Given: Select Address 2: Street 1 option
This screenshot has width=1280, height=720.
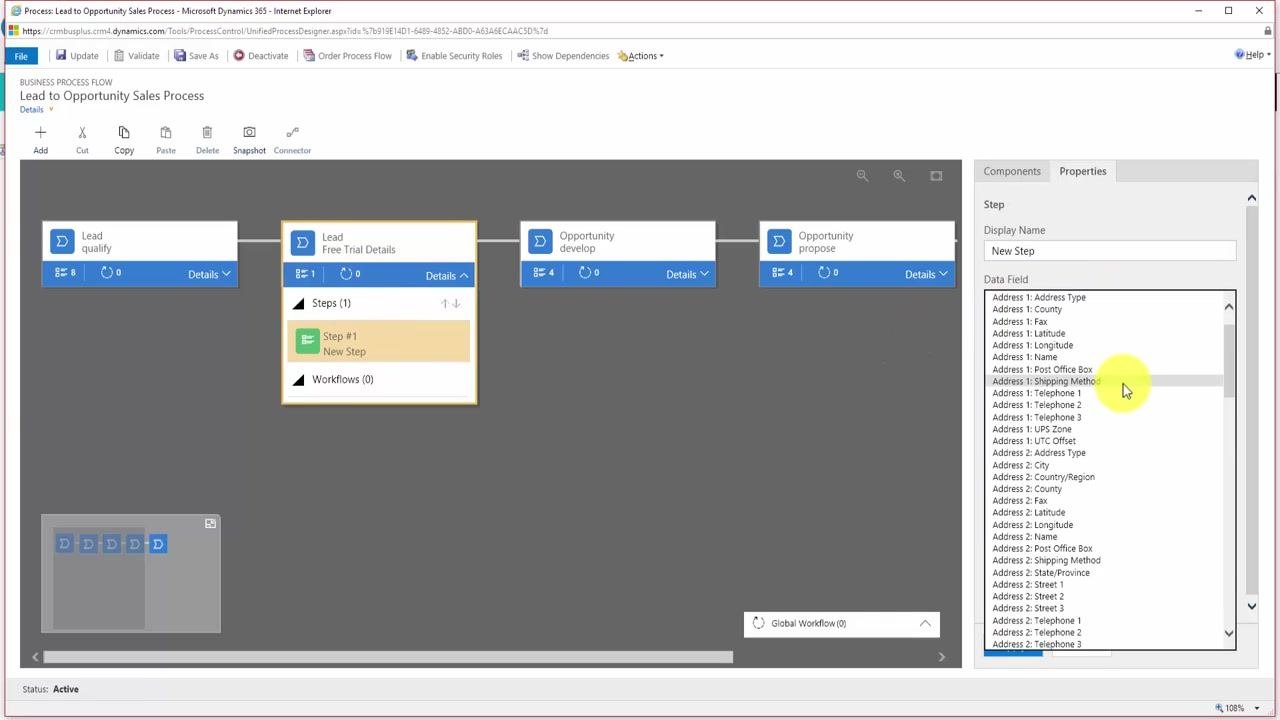Looking at the screenshot, I should click(1104, 585).
